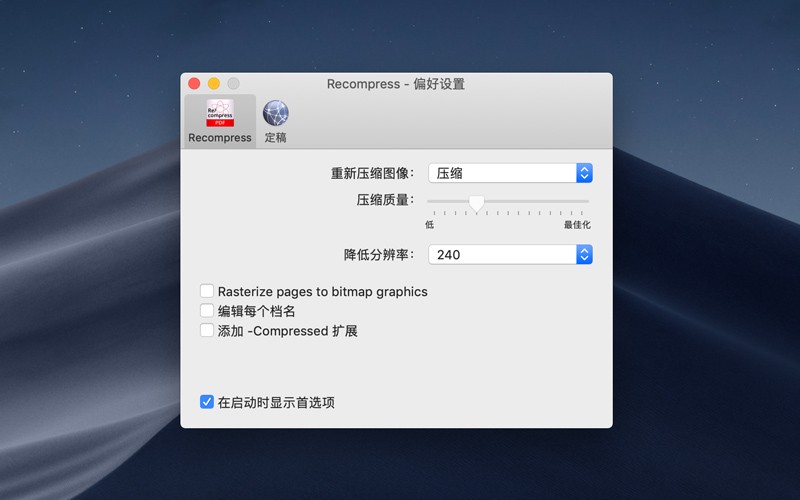Open the Recompress preferences tab

(220, 121)
